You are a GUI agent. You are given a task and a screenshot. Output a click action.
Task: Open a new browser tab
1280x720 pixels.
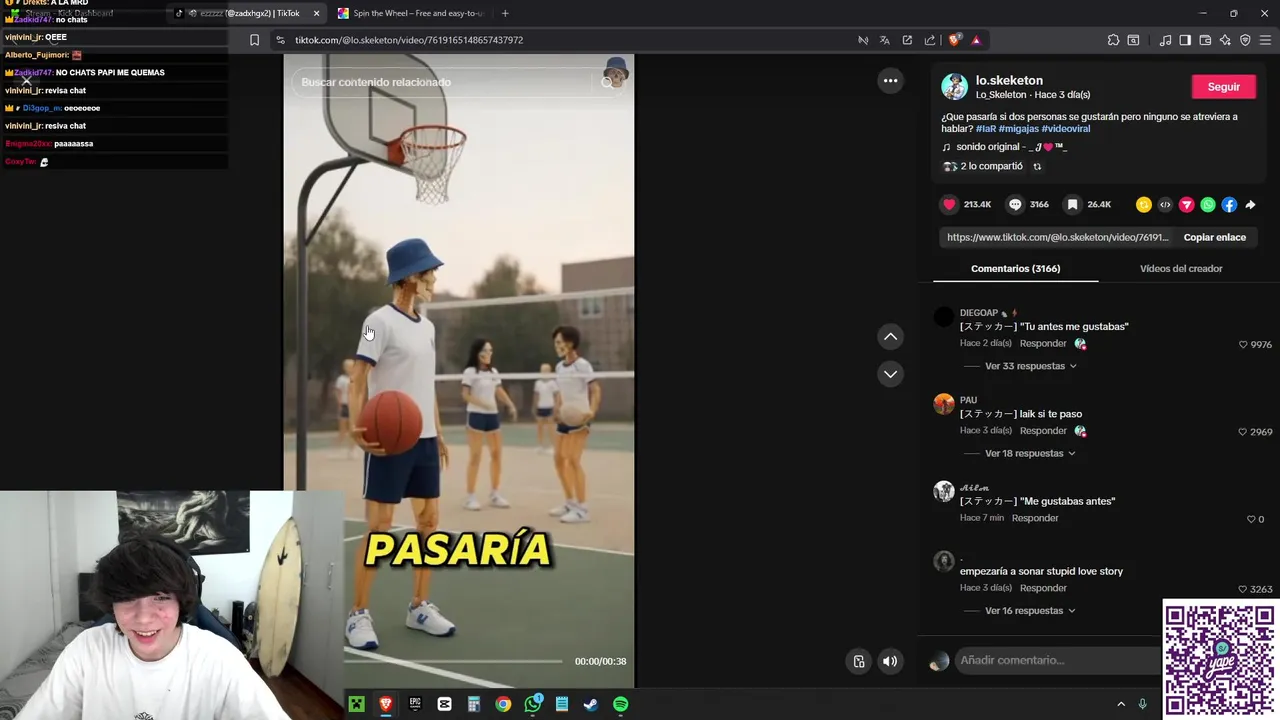point(505,13)
